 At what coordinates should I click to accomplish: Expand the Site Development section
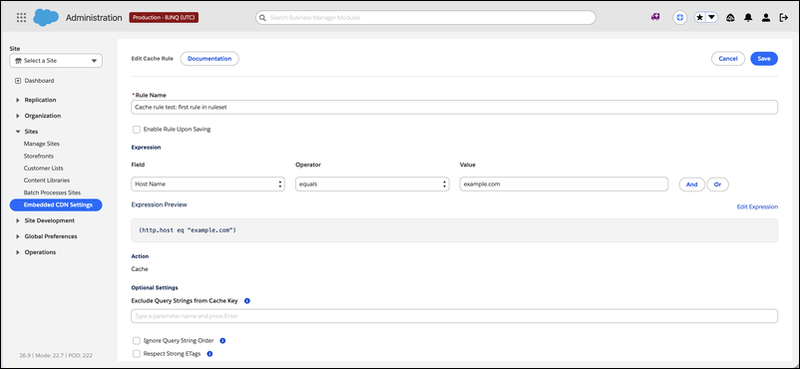[18, 221]
